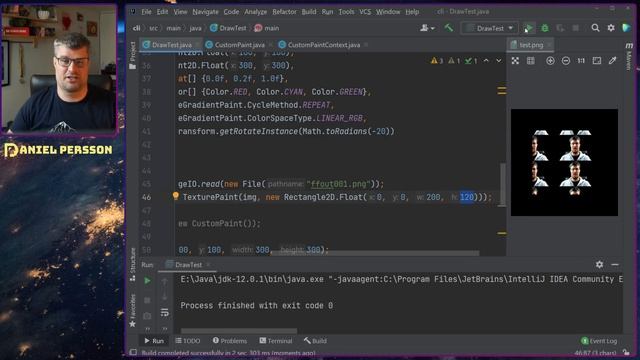
Task: Go to previous highlighted error arrow
Action: pos(486,61)
